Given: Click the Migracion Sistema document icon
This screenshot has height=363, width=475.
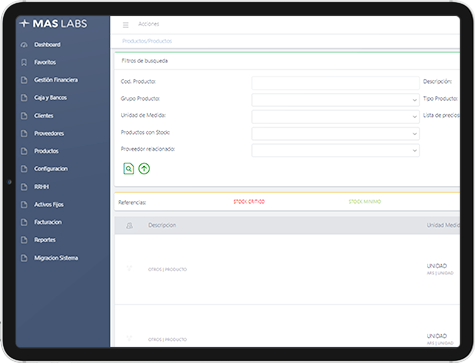Looking at the screenshot, I should [24, 258].
